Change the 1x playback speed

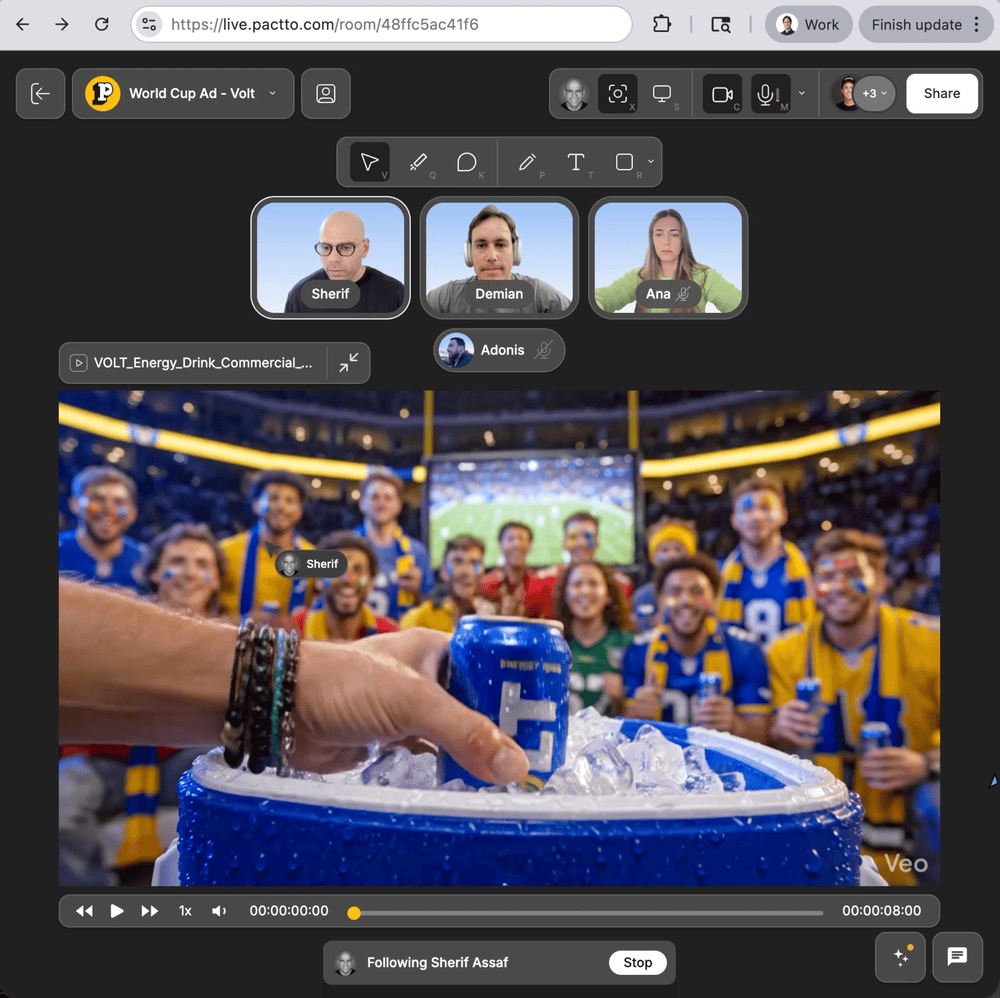(185, 911)
